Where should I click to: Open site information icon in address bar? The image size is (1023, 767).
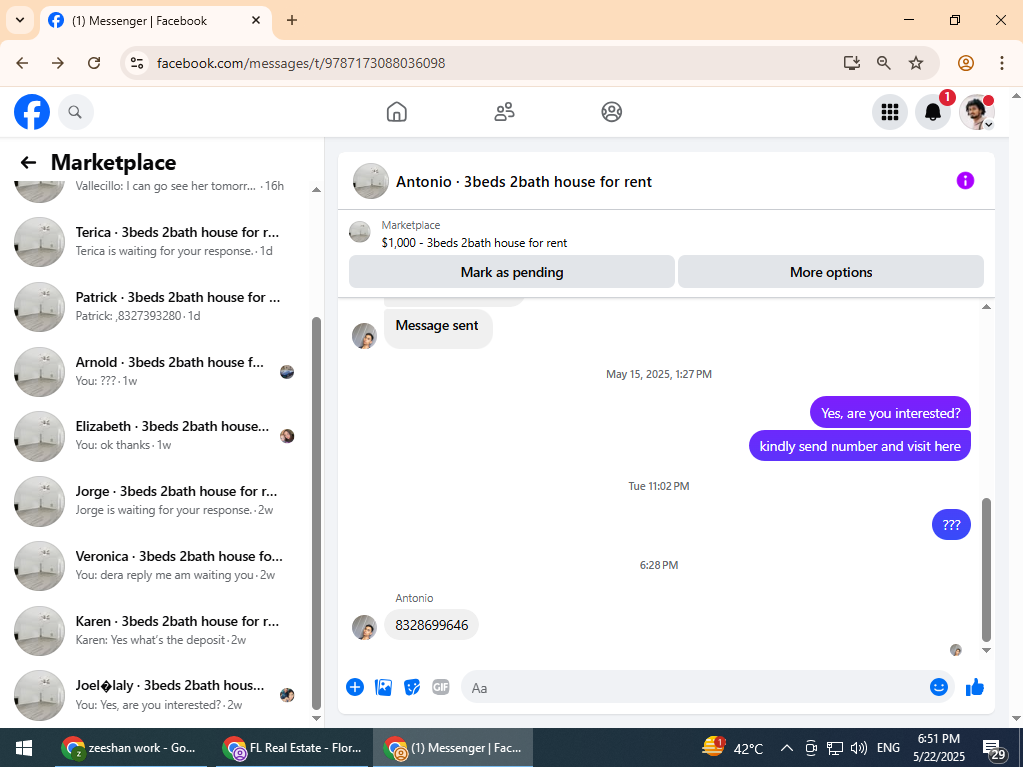click(137, 63)
